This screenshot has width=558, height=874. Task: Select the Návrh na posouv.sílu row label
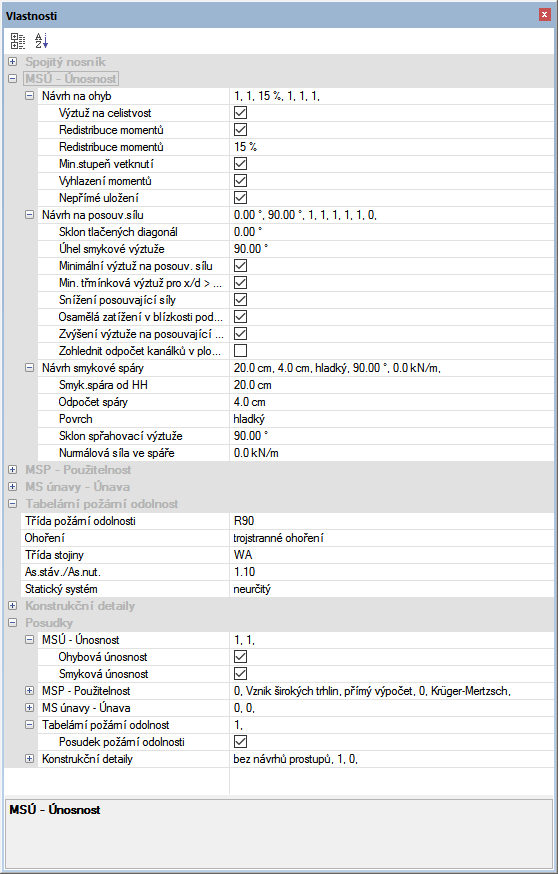click(x=93, y=215)
